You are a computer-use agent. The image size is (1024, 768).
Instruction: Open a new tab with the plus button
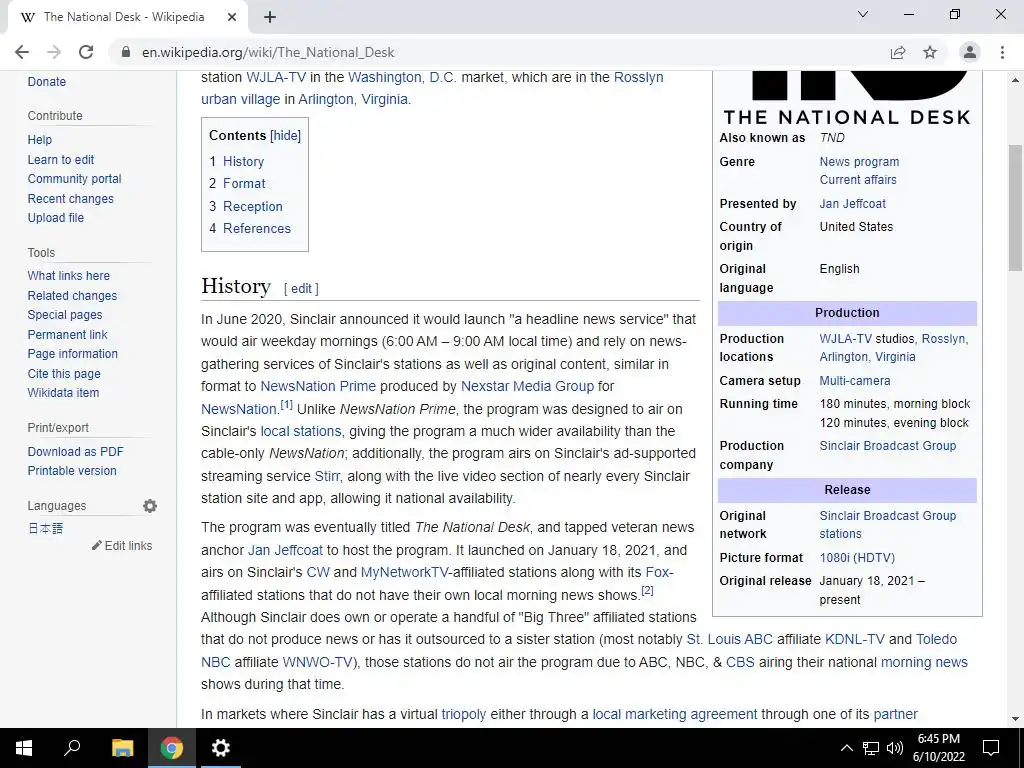(x=270, y=17)
